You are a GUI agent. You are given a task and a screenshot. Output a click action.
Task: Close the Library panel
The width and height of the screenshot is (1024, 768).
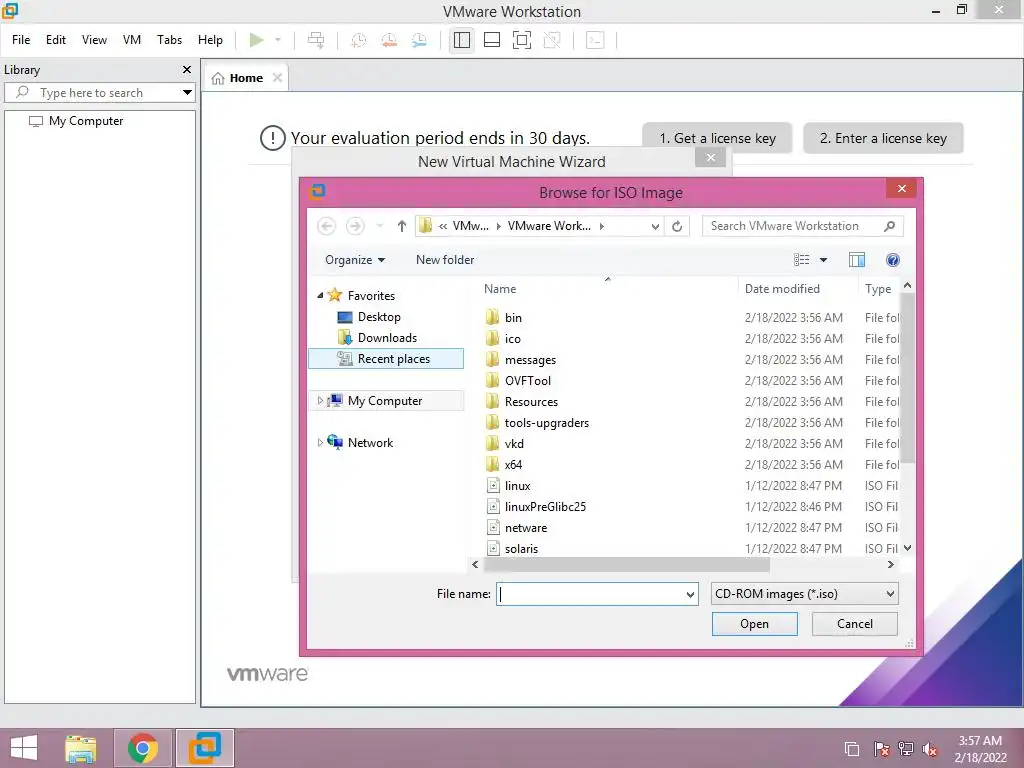tap(187, 69)
